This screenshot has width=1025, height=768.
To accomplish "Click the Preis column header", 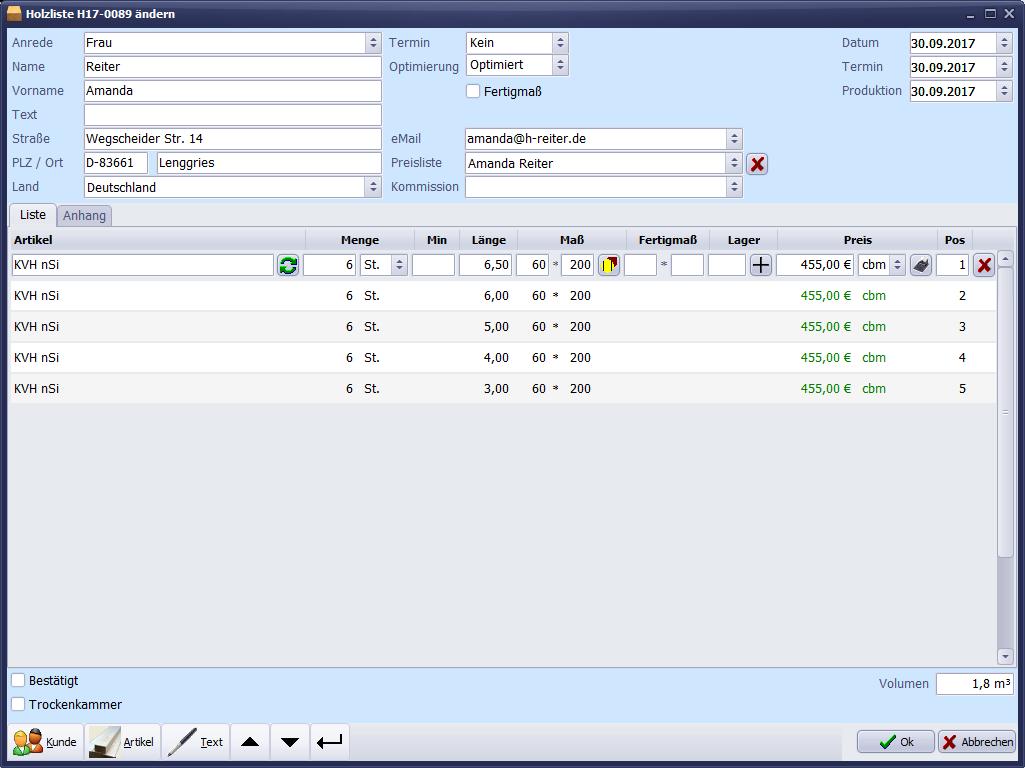I will [x=857, y=240].
